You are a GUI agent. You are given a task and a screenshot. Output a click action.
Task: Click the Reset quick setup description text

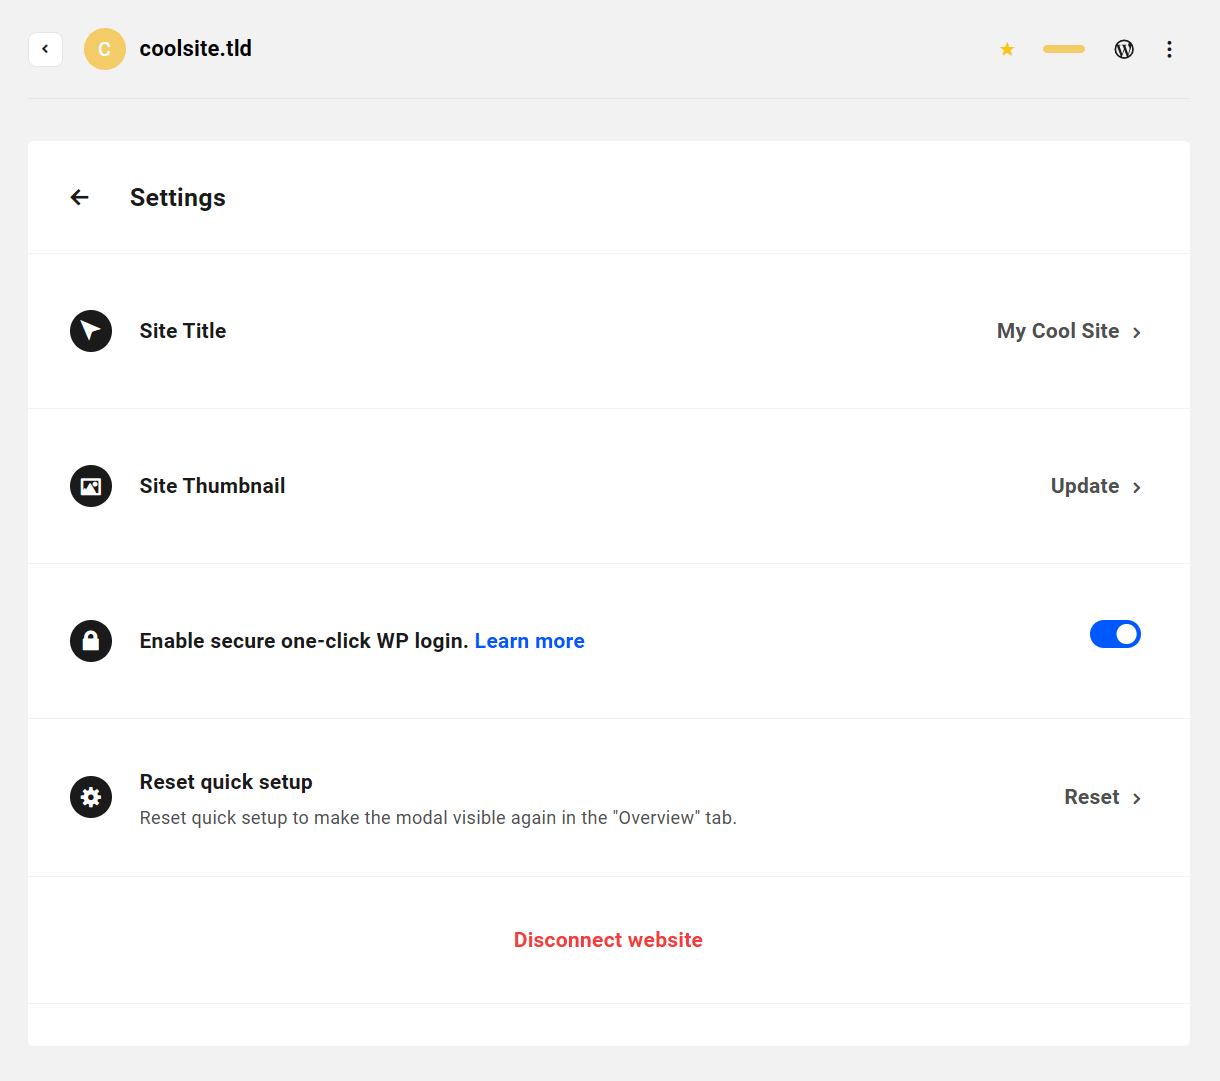[x=438, y=818]
